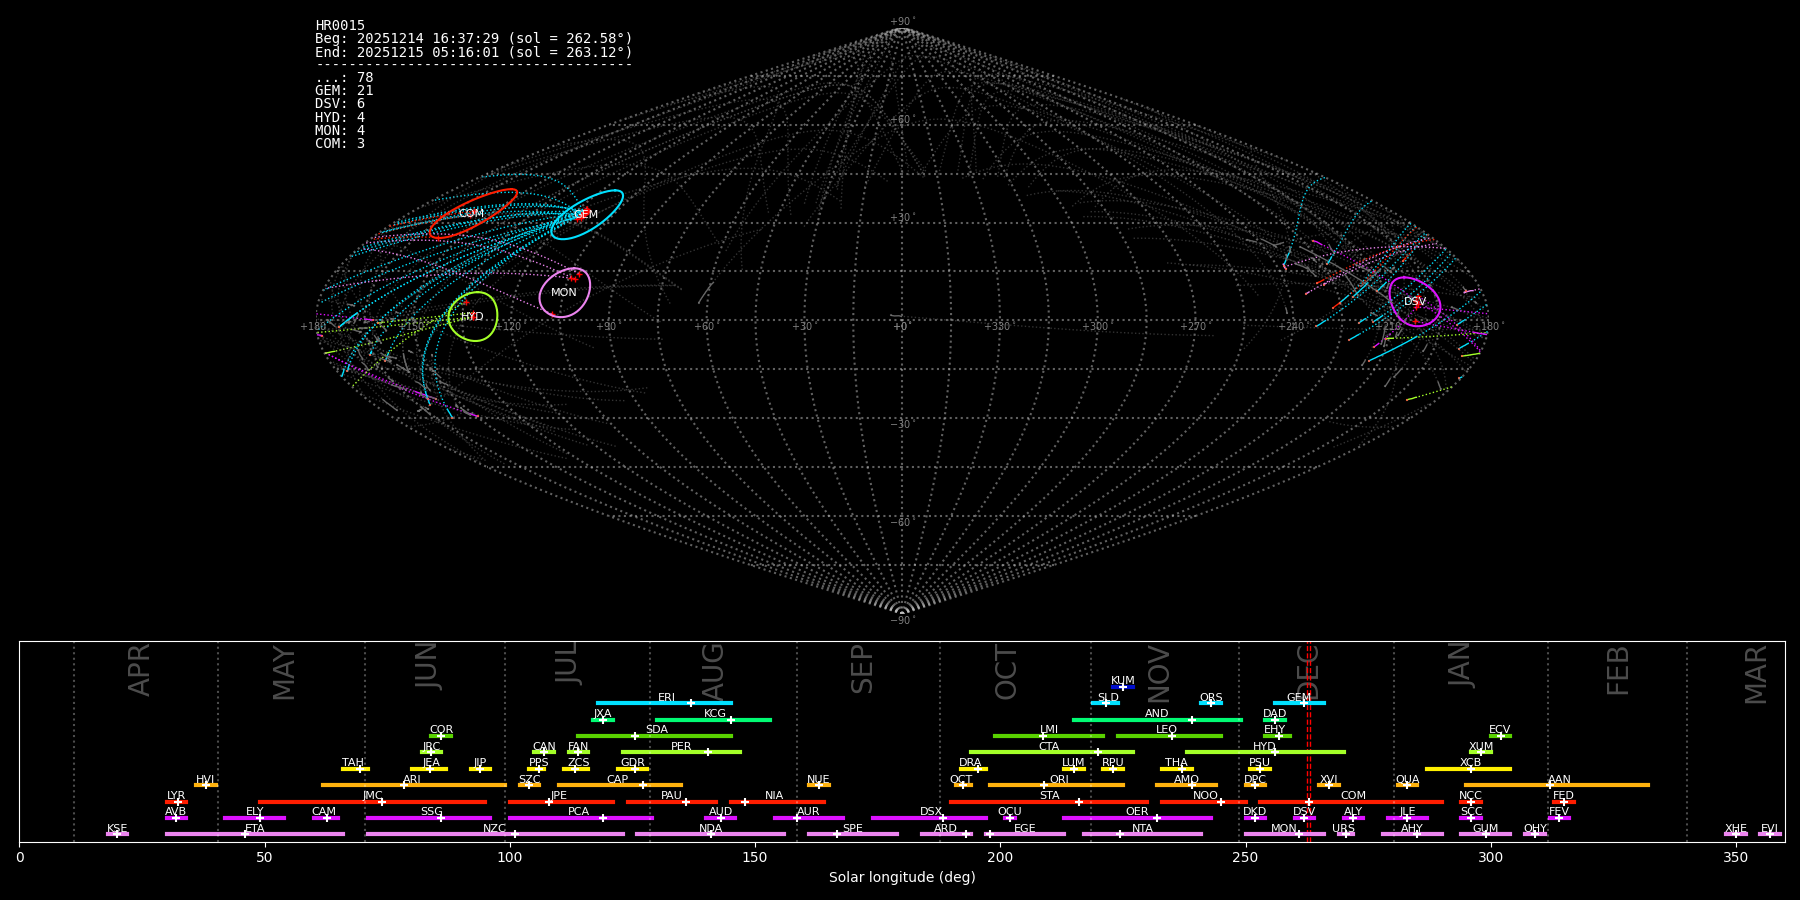Click the 'GEM: 21' count in legend
The width and height of the screenshot is (1800, 900).
point(344,90)
